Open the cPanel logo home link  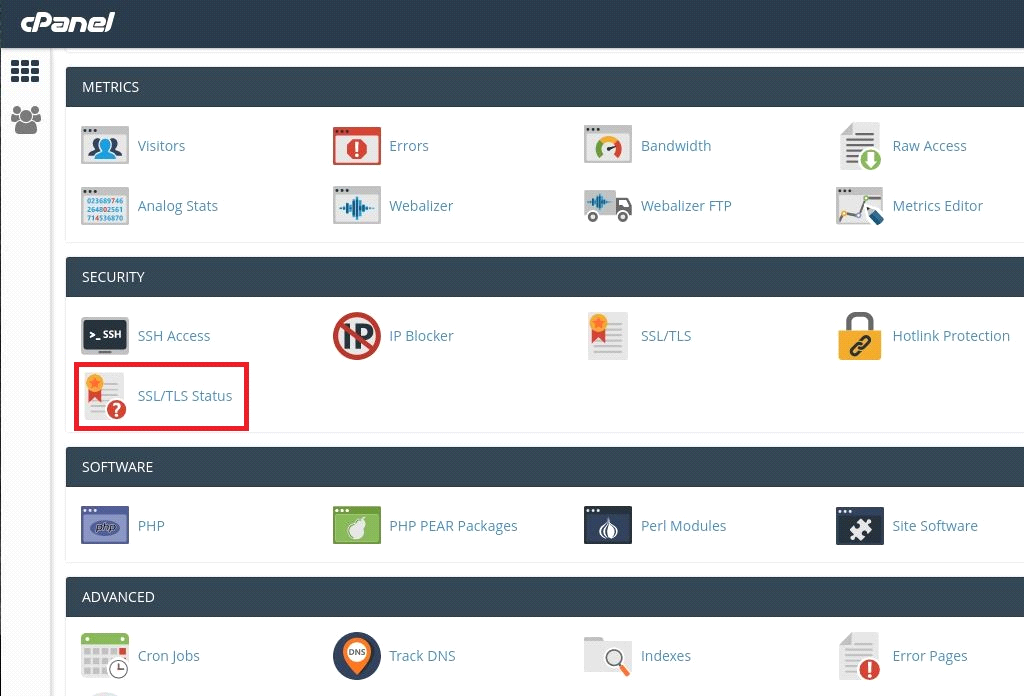click(67, 23)
